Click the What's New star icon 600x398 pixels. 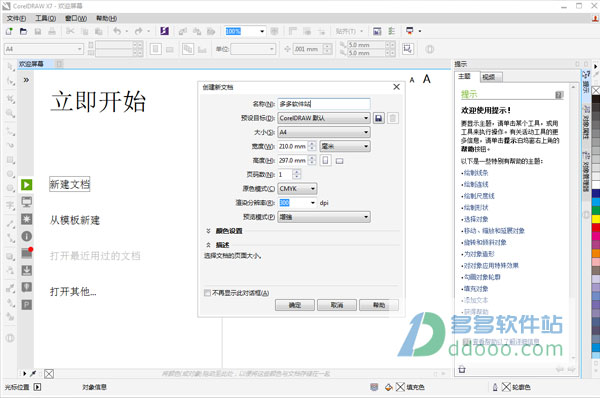pyautogui.click(x=26, y=219)
